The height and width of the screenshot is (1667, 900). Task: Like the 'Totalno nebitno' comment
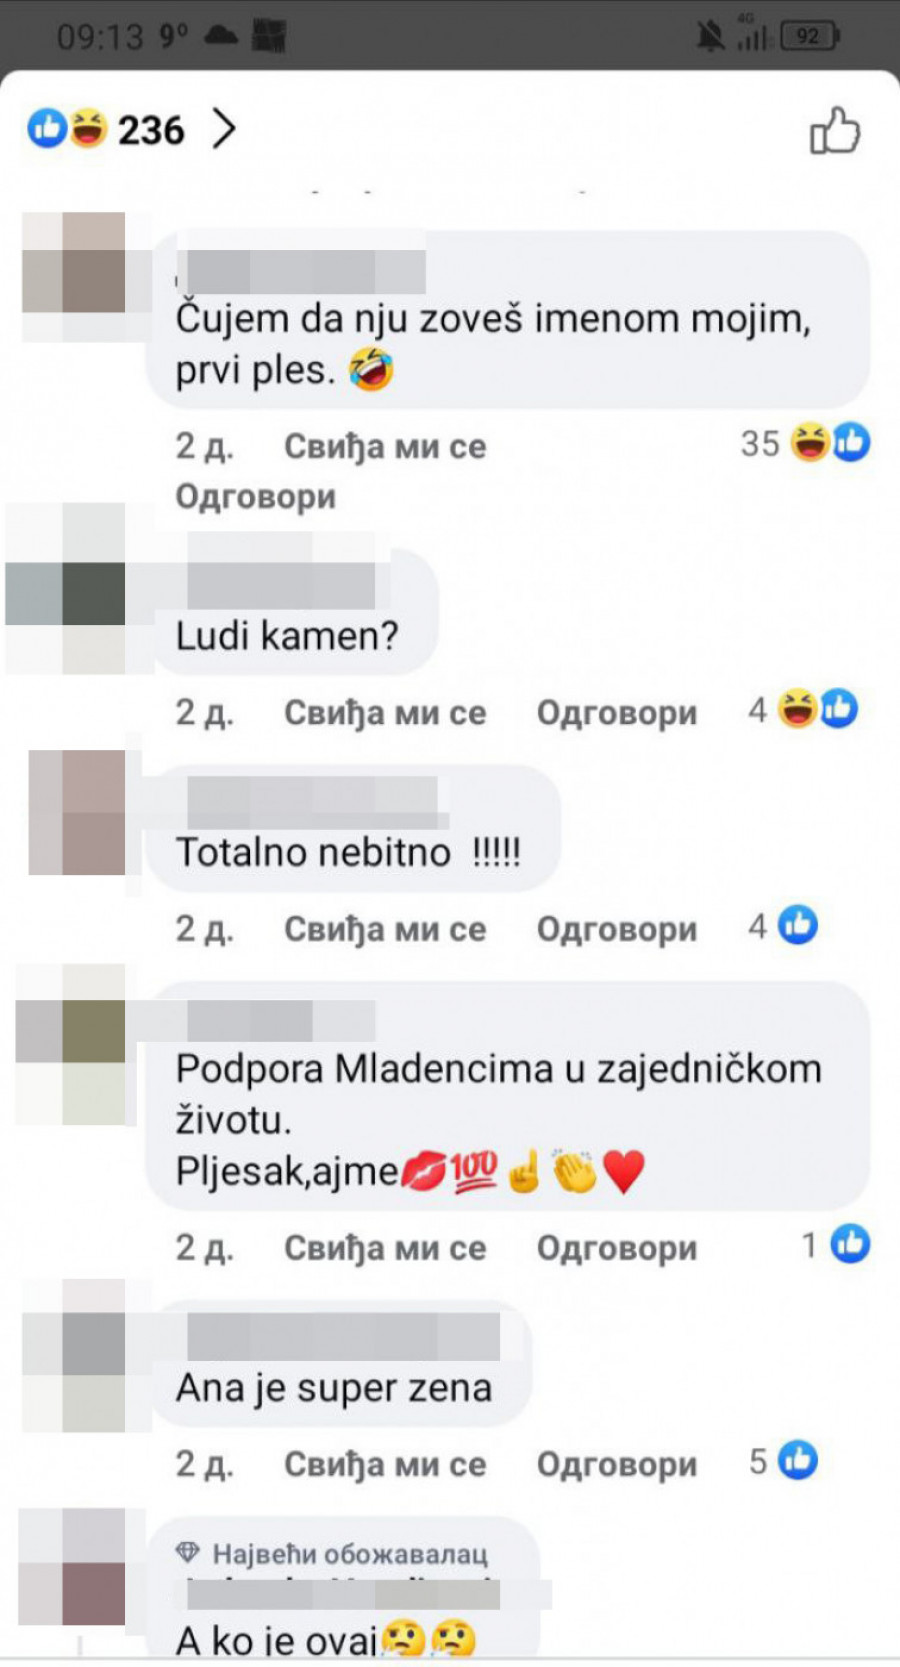pos(385,929)
